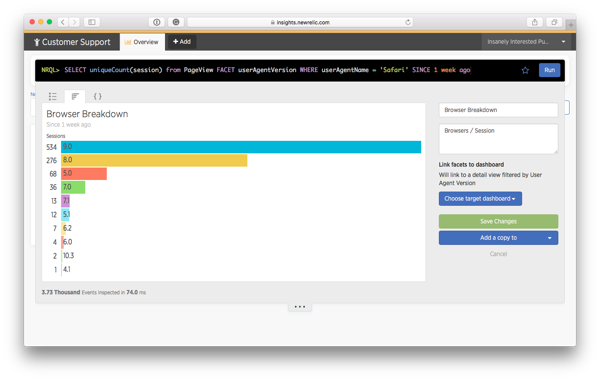This screenshot has height=381, width=600.
Task: Open the Customer Support dashboard title
Action: (x=72, y=42)
